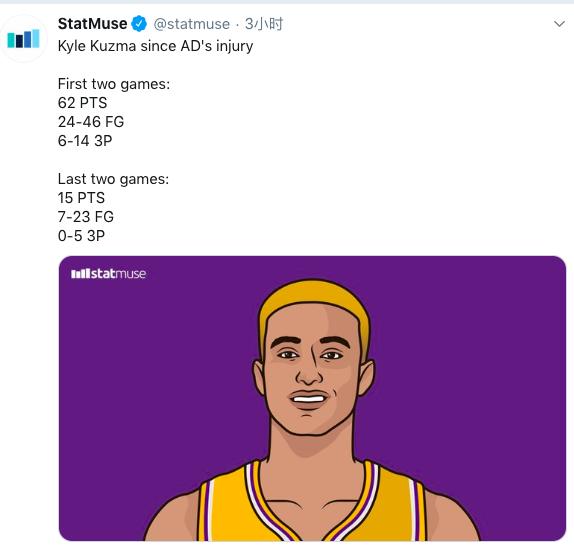Open the StatMuse display name profile link
Screen dimensions: 574x552
point(92,24)
